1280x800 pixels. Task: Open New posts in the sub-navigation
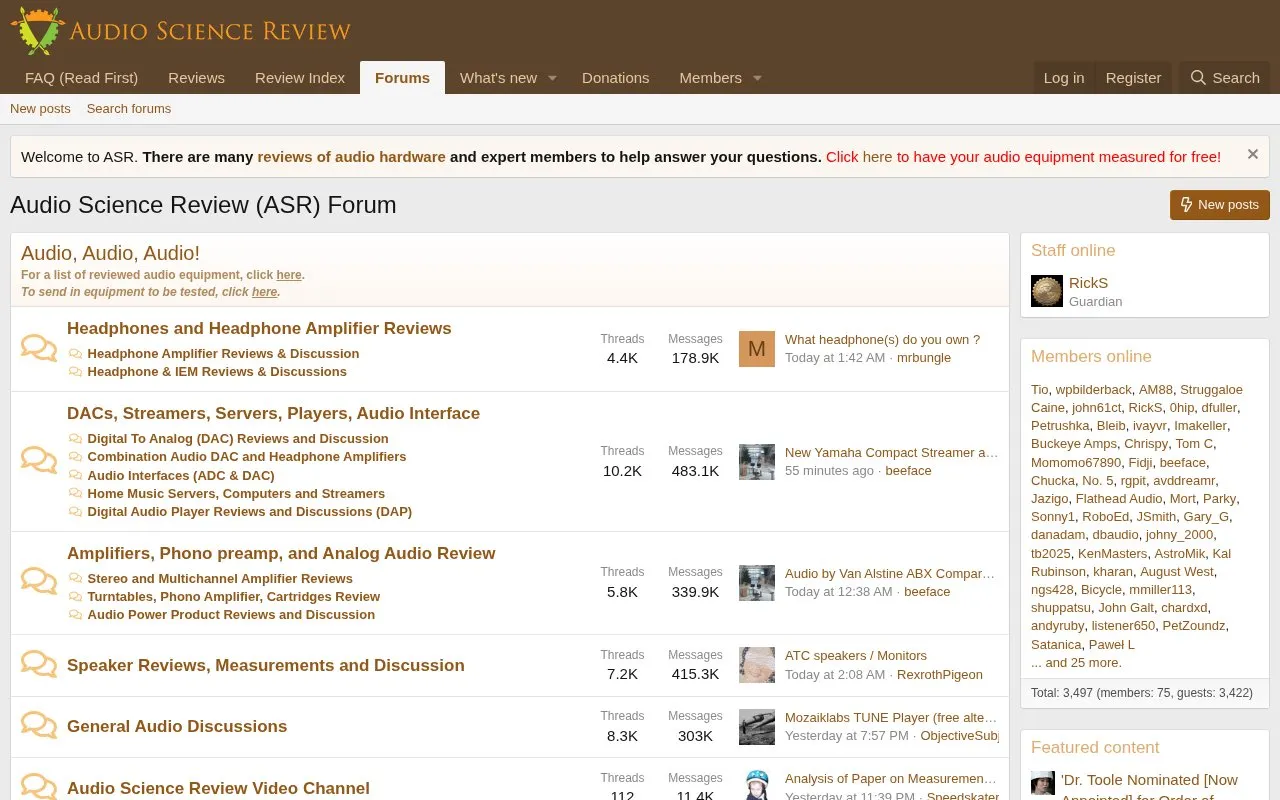40,109
